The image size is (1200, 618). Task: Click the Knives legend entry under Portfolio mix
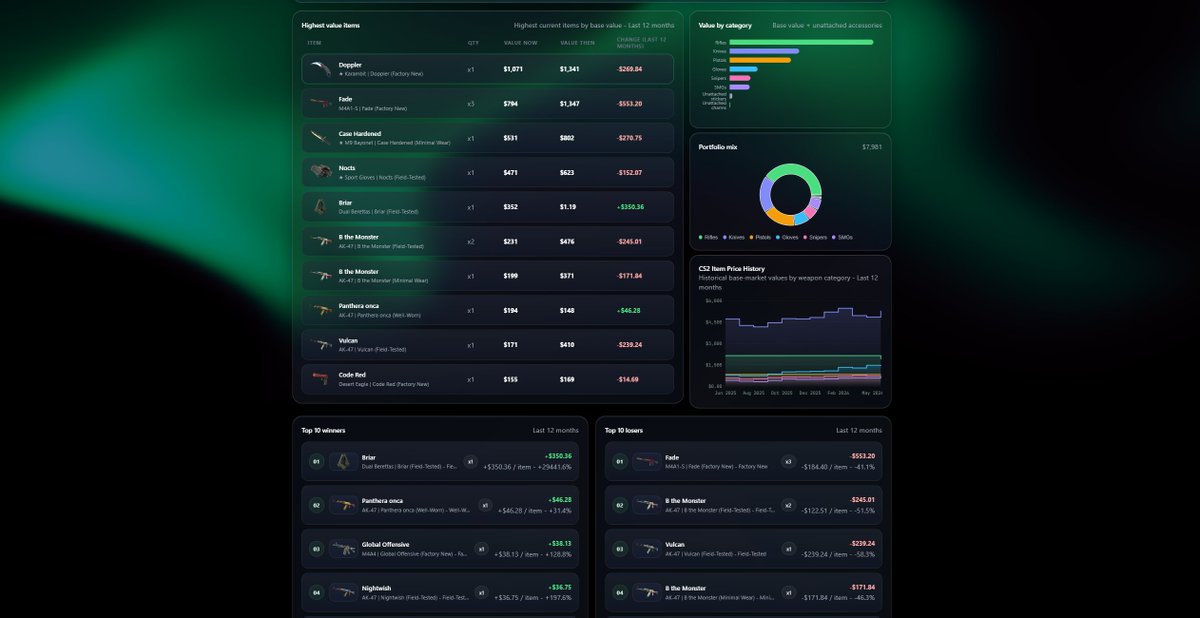coord(734,237)
